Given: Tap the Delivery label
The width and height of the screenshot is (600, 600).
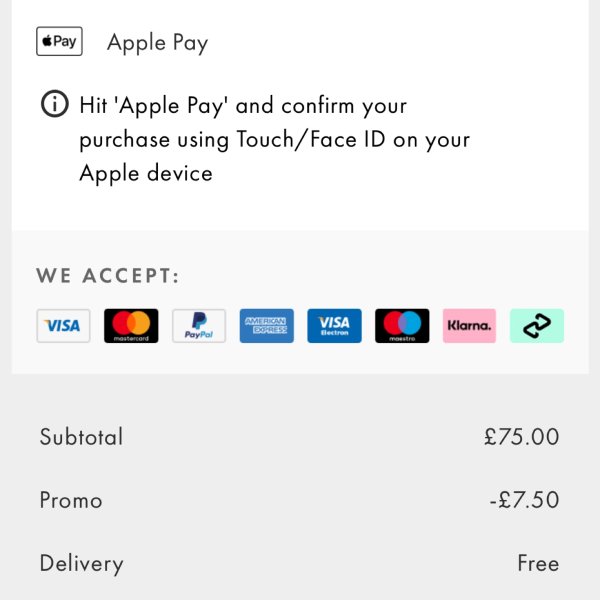Looking at the screenshot, I should [81, 563].
